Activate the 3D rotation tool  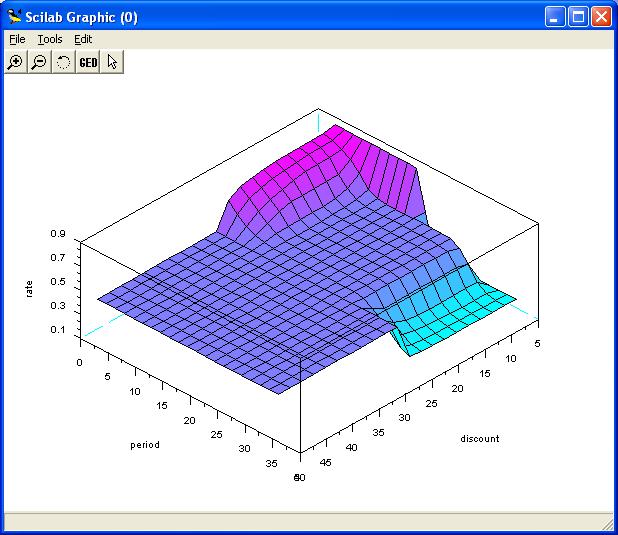63,62
